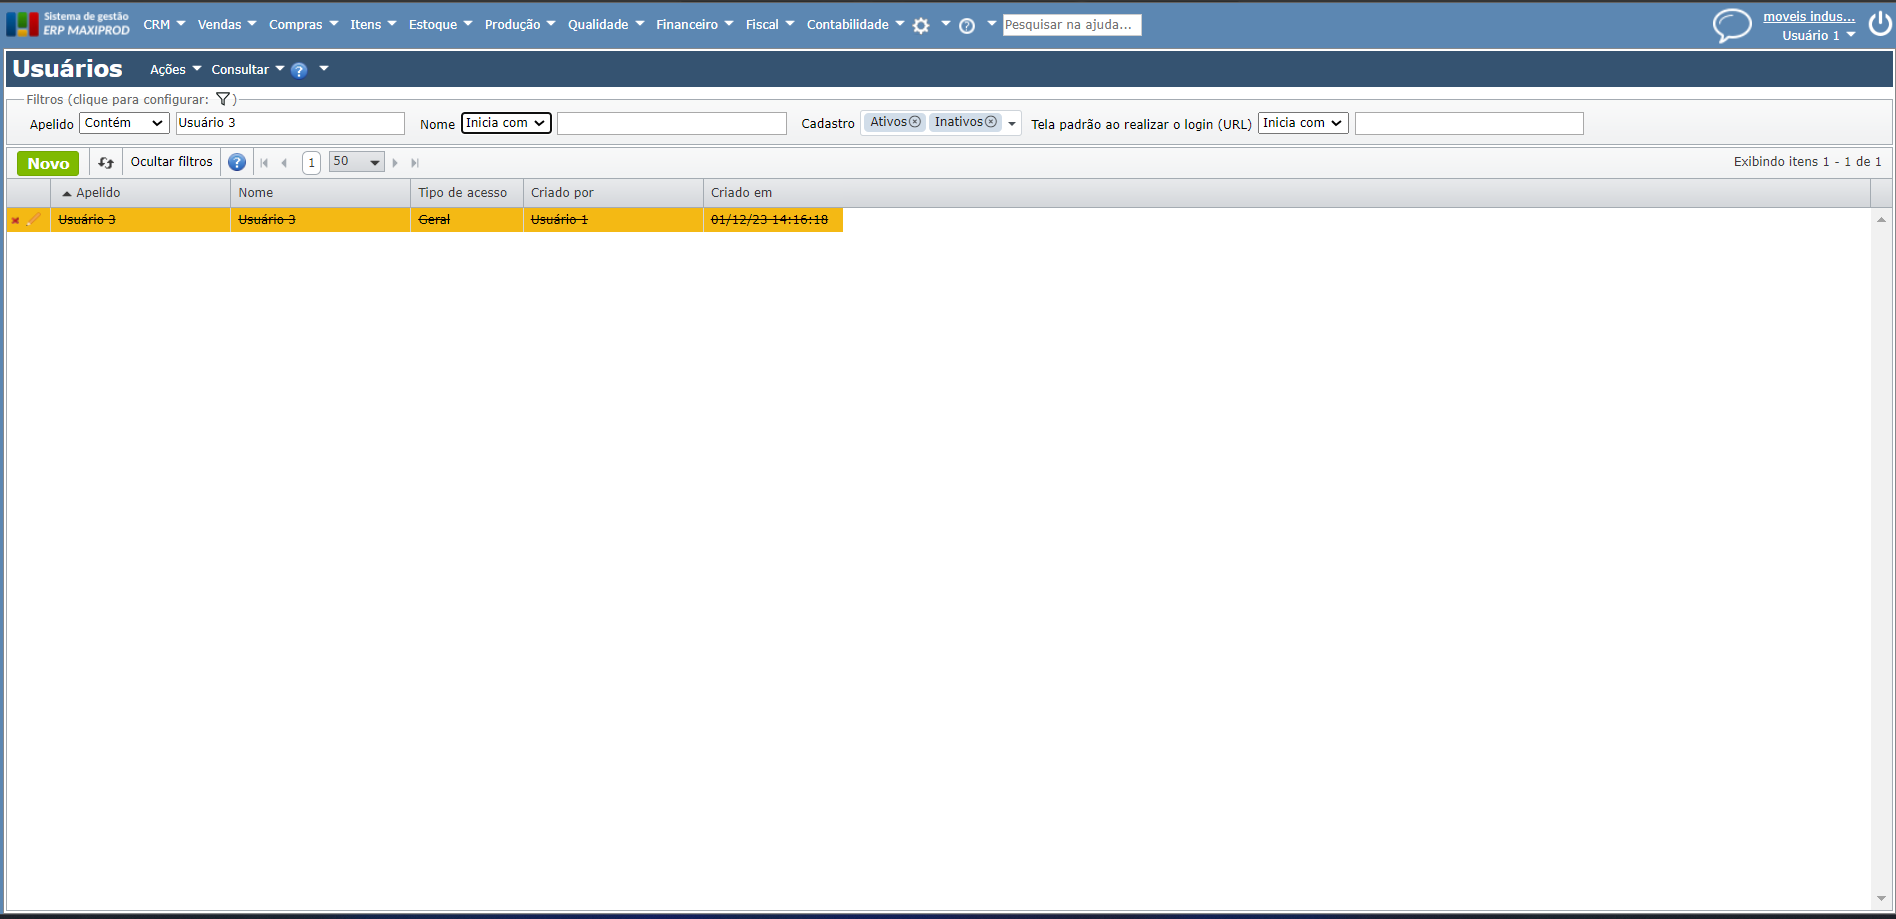
Task: Select the 'Geral' access type cell
Action: click(x=467, y=220)
